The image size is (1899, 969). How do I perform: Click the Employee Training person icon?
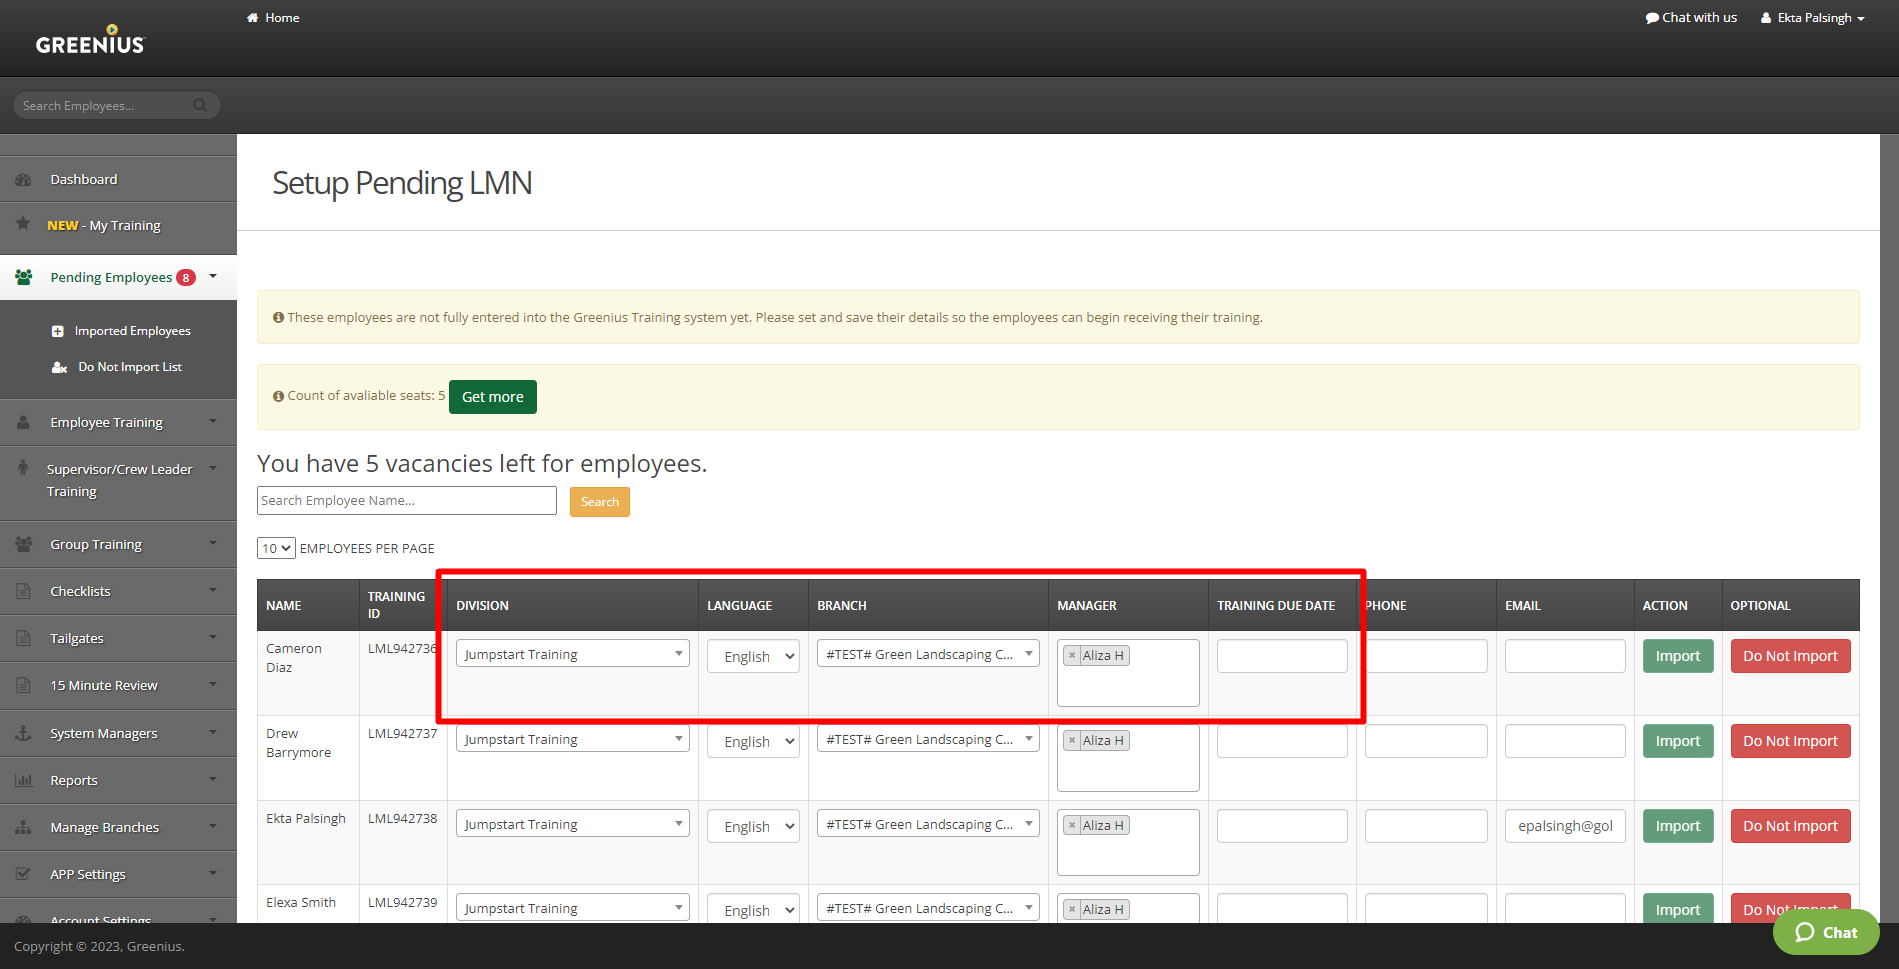[x=23, y=422]
